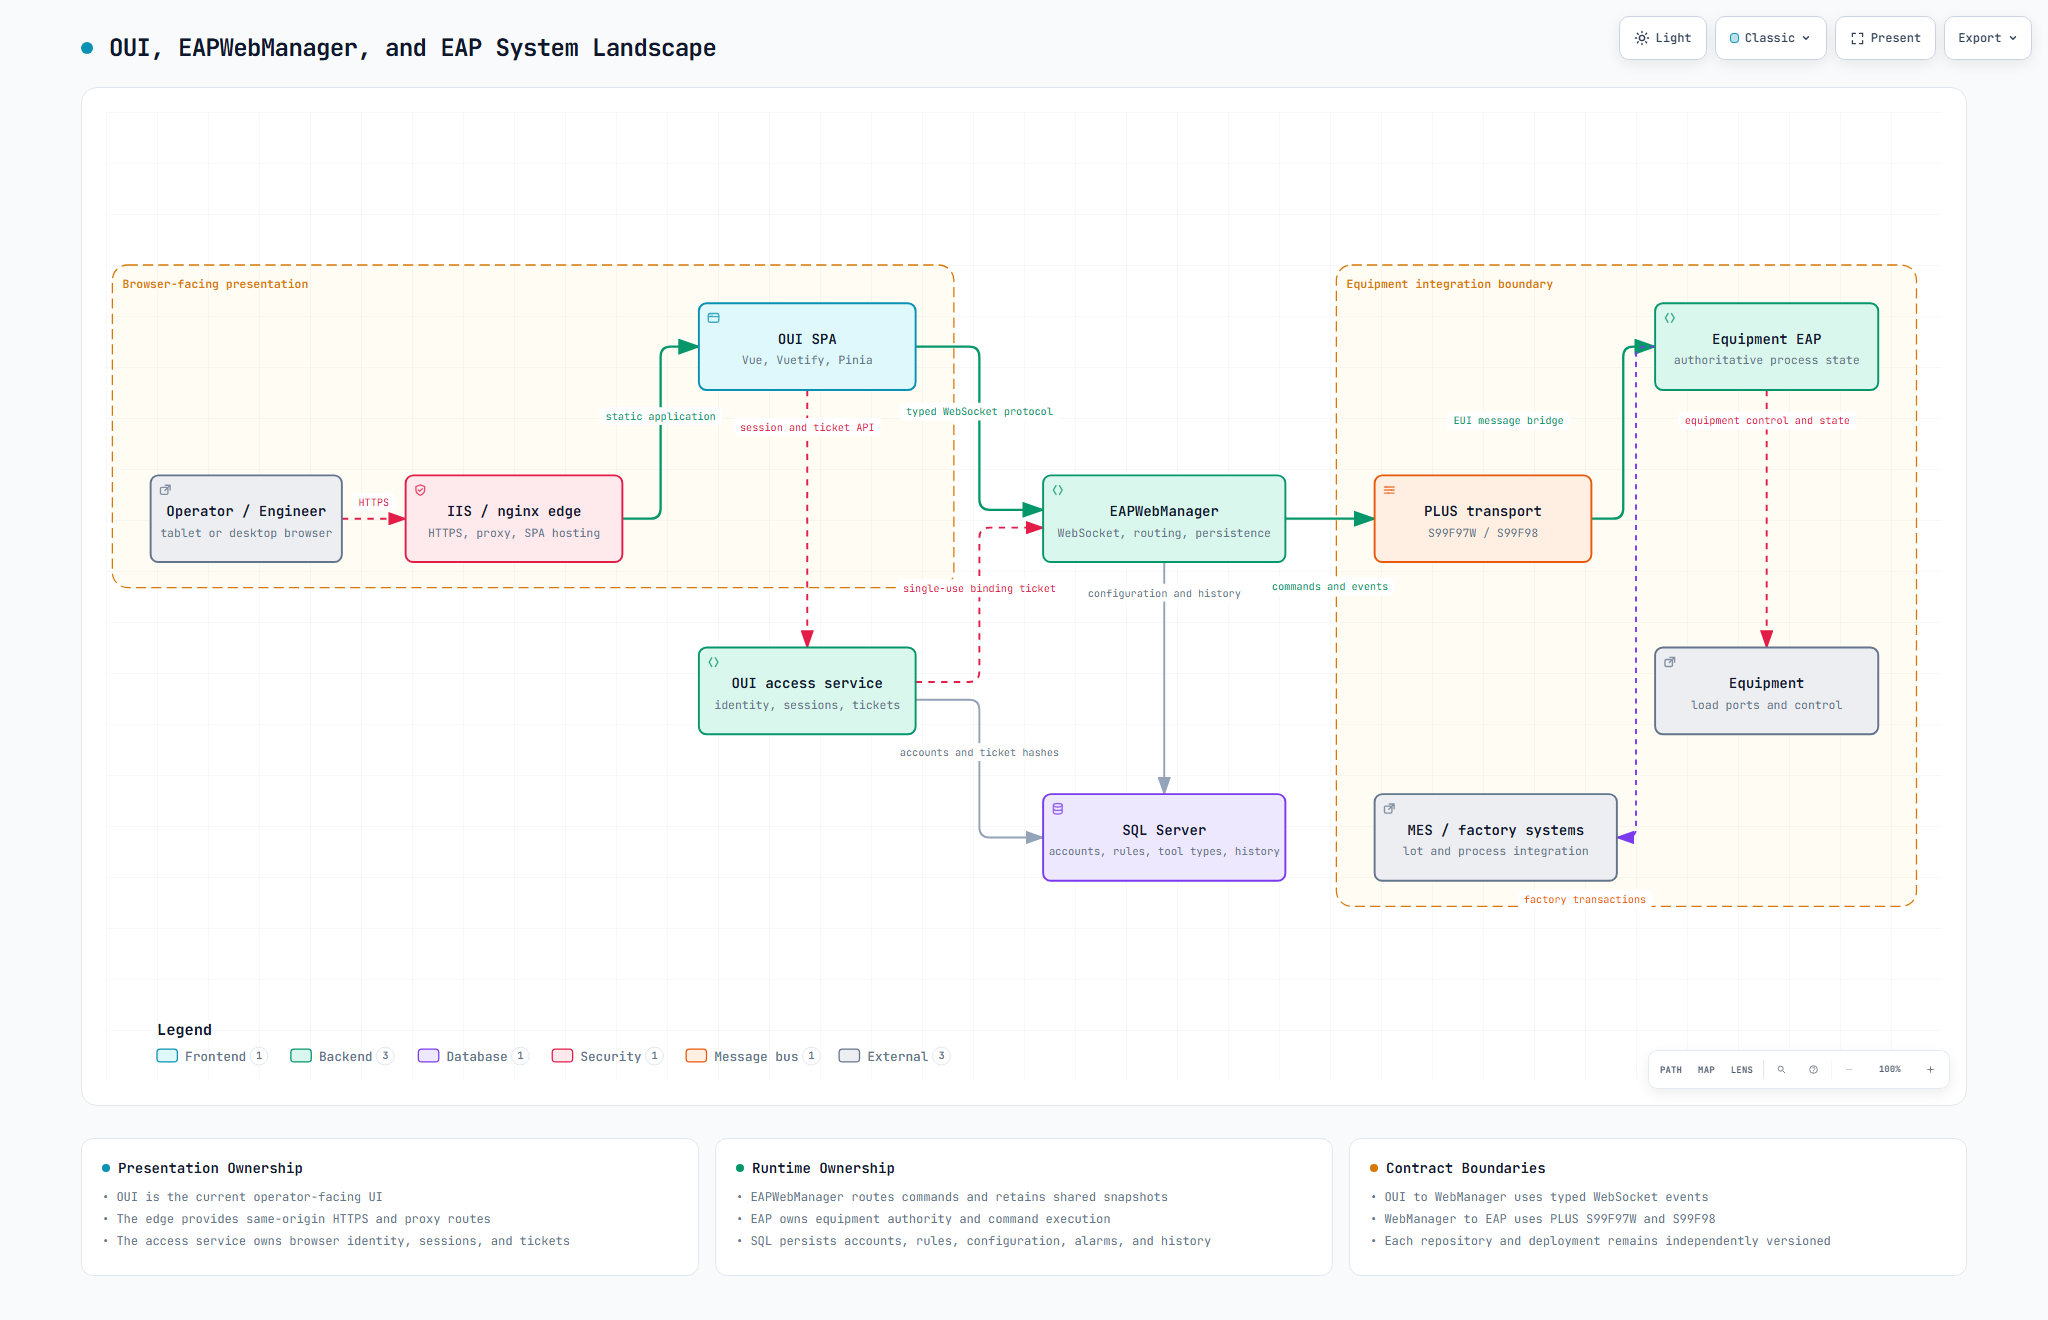The height and width of the screenshot is (1320, 2048).
Task: Click the 'static application' edge label
Action: click(x=660, y=417)
